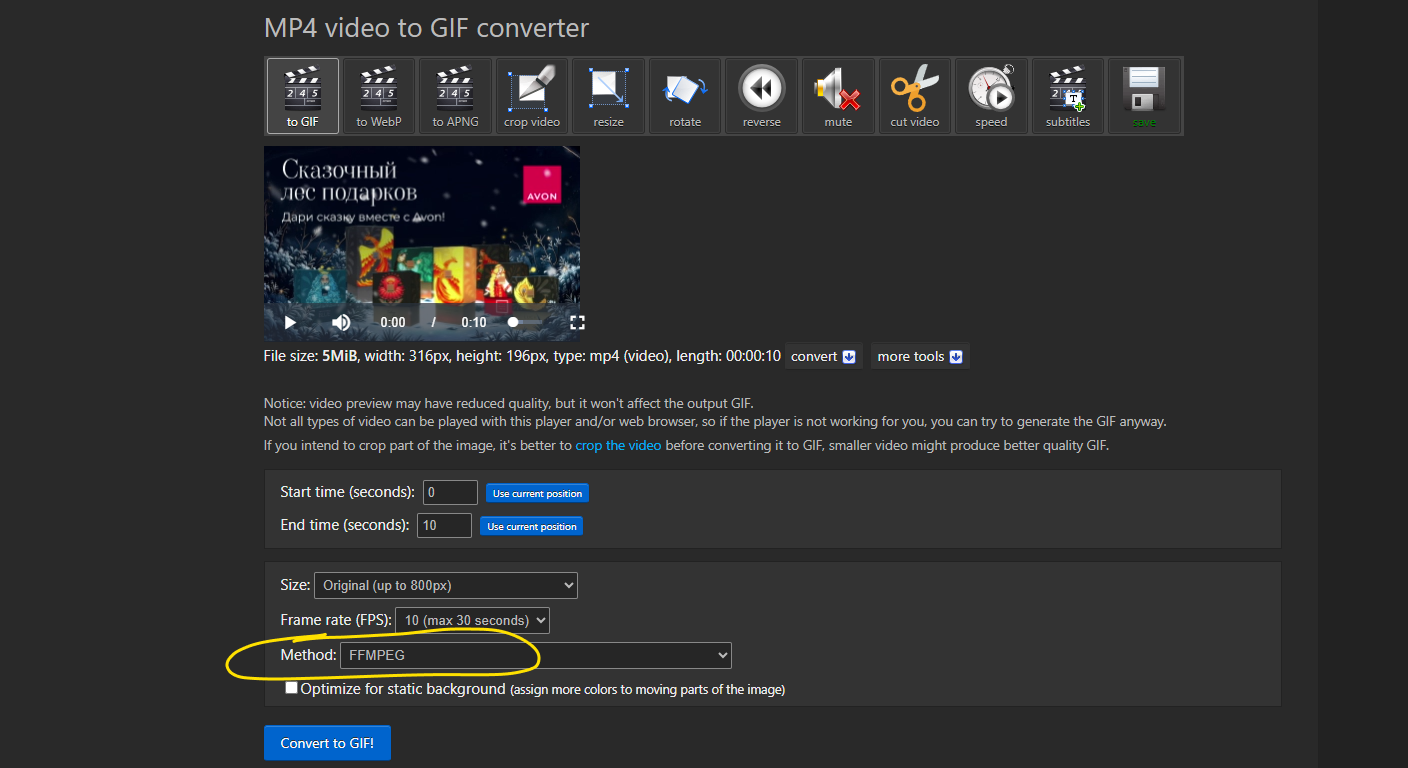1408x768 pixels.
Task: Play the video preview
Action: point(290,322)
